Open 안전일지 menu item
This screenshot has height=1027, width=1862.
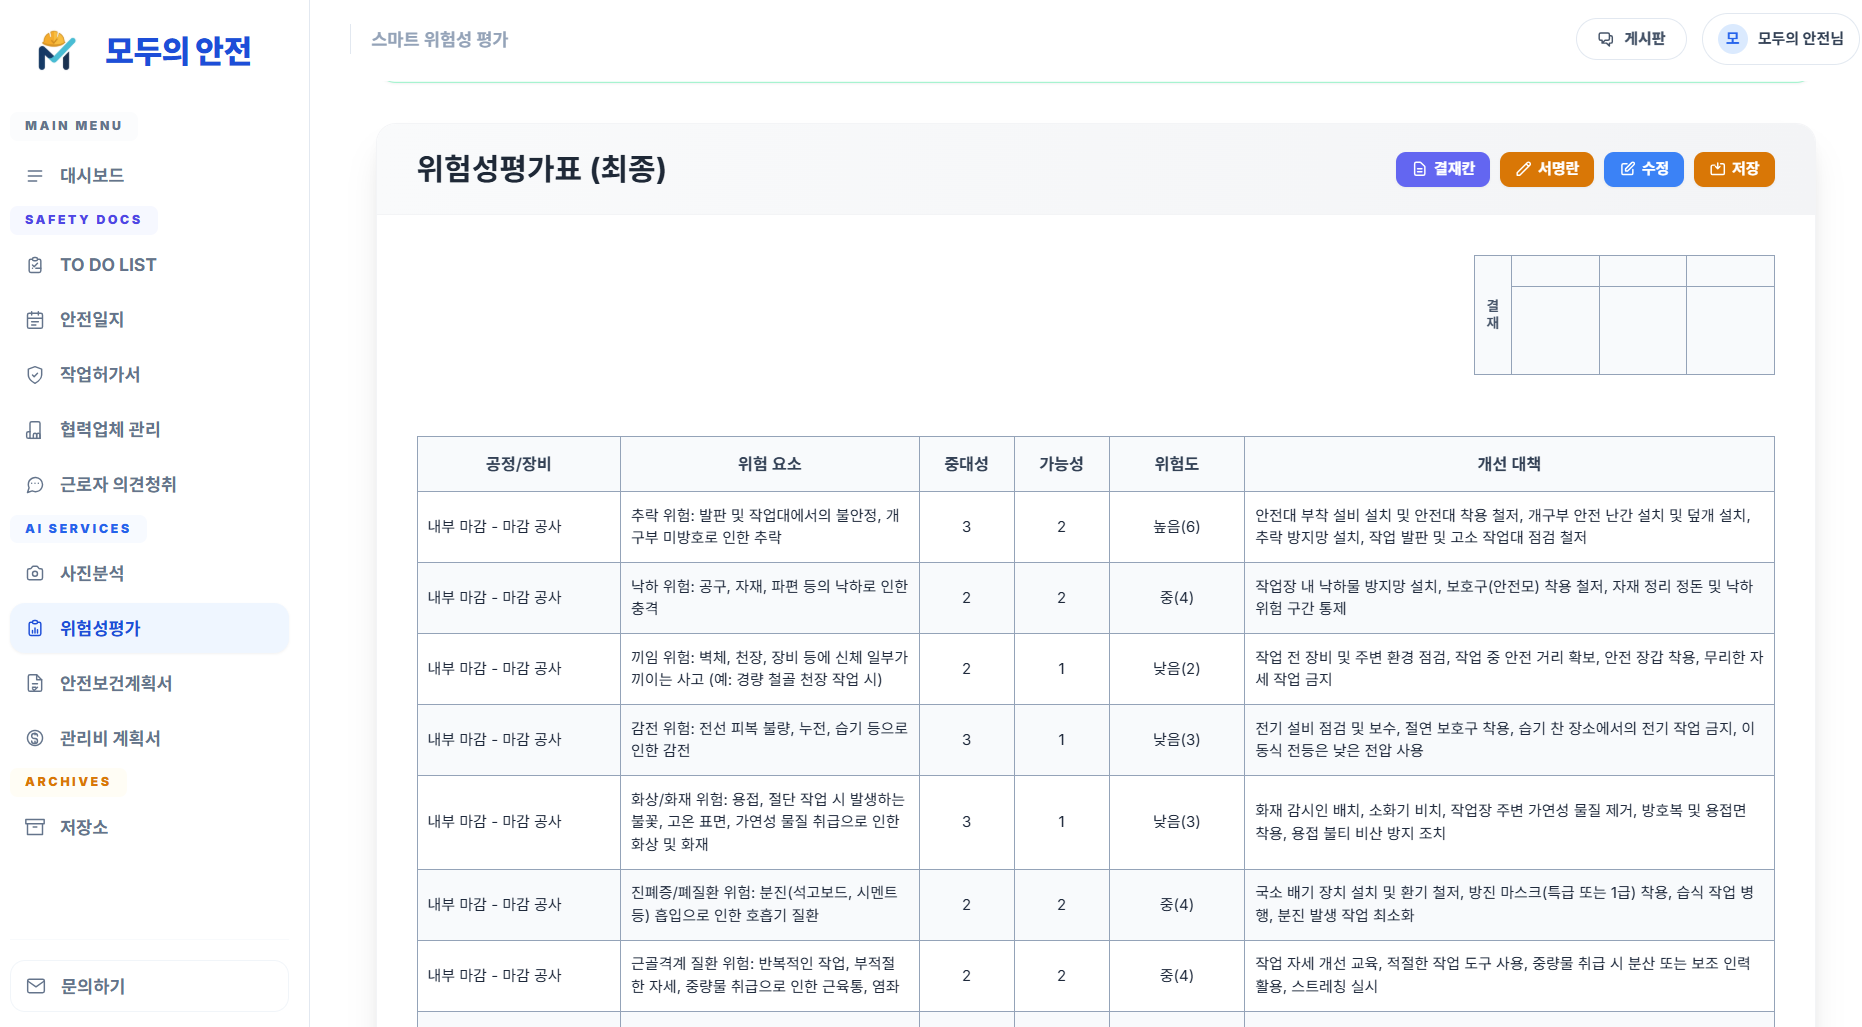(x=149, y=320)
